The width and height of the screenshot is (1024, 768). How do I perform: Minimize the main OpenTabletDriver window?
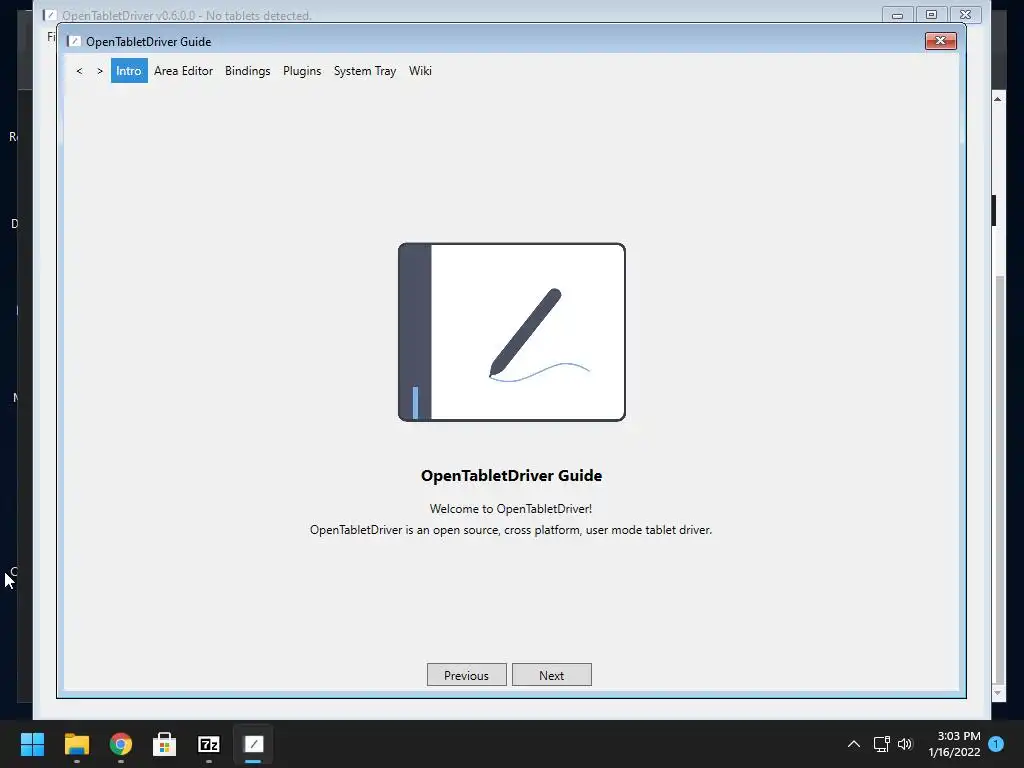pyautogui.click(x=898, y=14)
